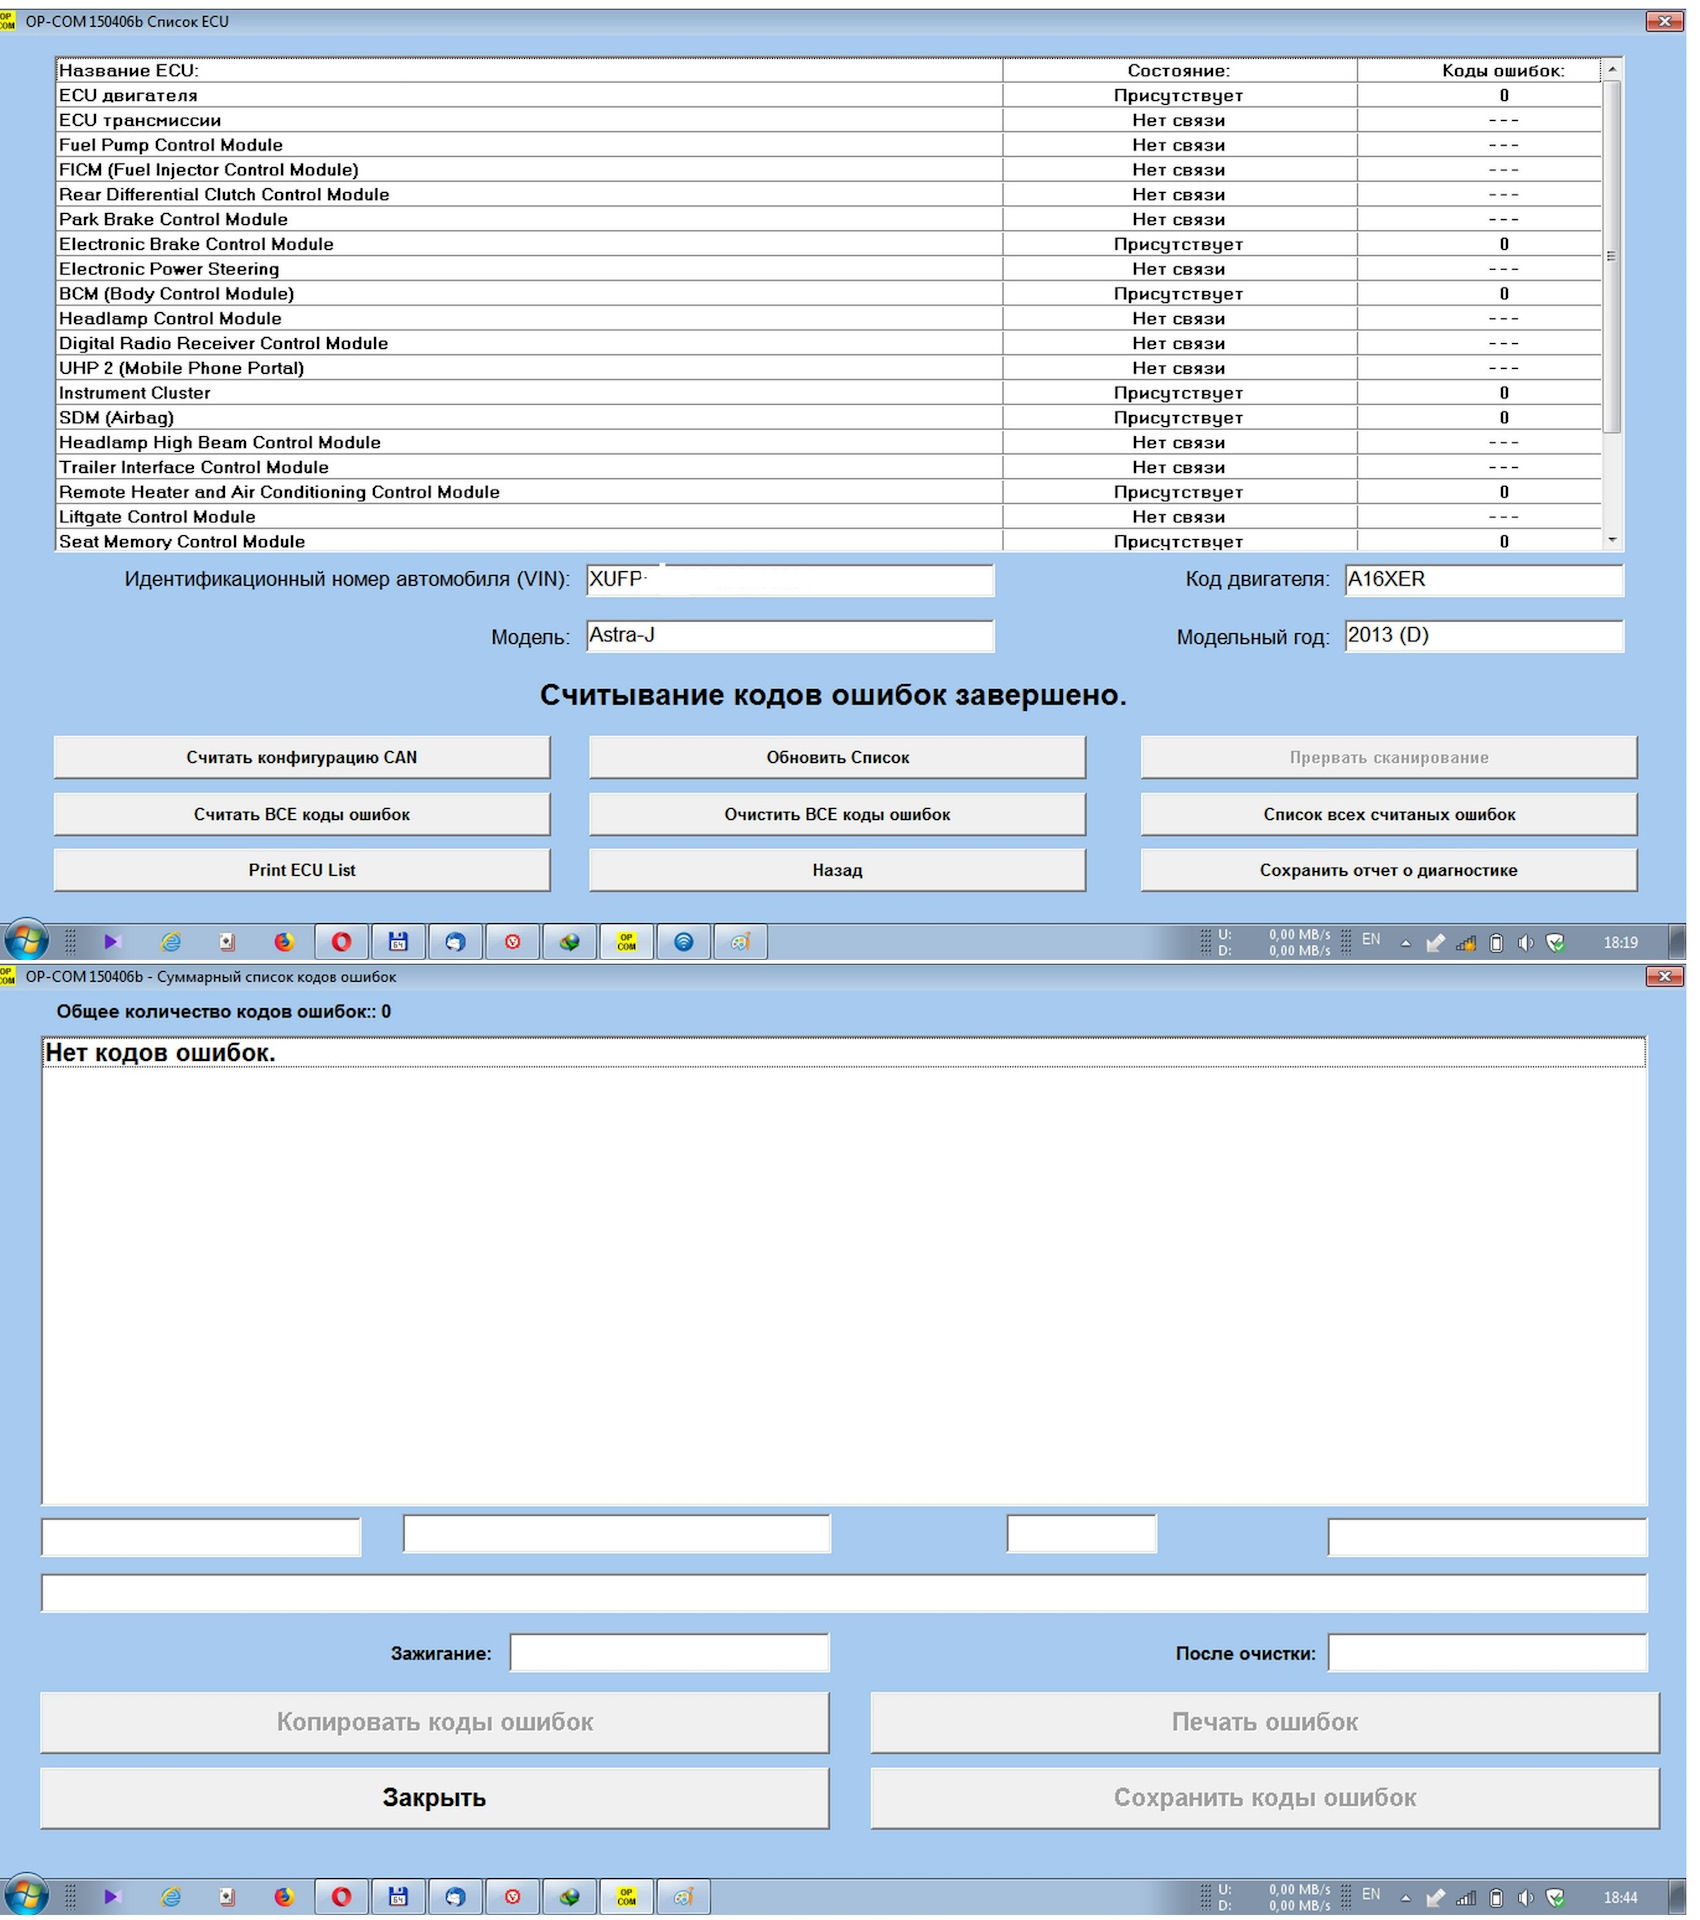Click the 'Print ECU List' button
This screenshot has width=1700, height=1920.
pos(302,870)
